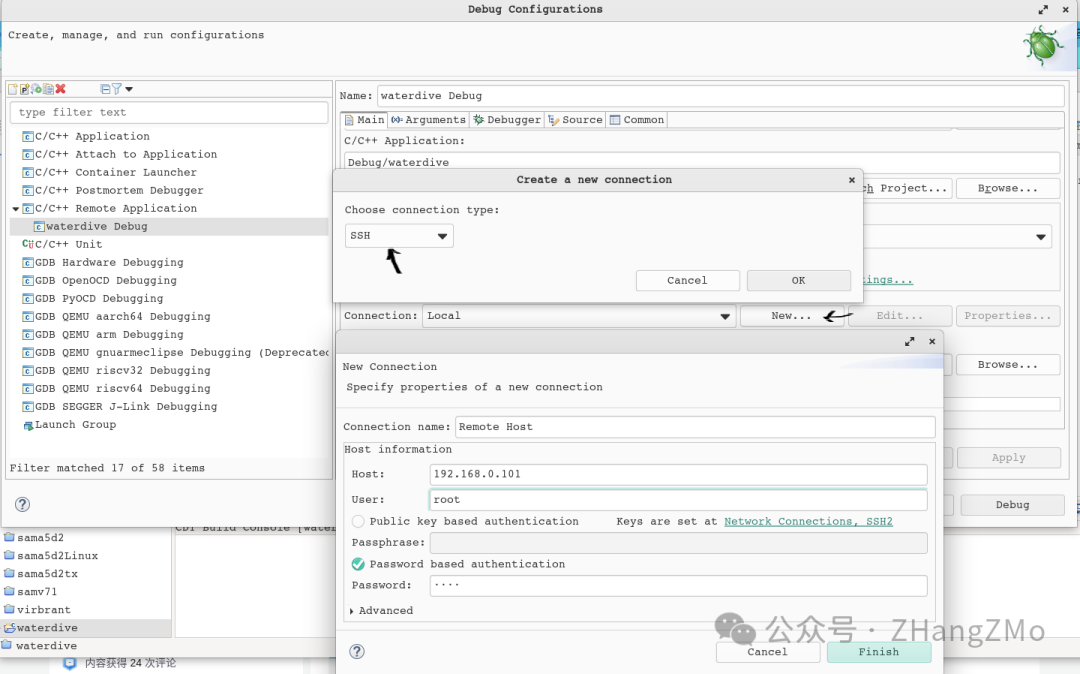This screenshot has height=674, width=1080.
Task: Click New launch configuration toolbar icon
Action: (x=12, y=89)
